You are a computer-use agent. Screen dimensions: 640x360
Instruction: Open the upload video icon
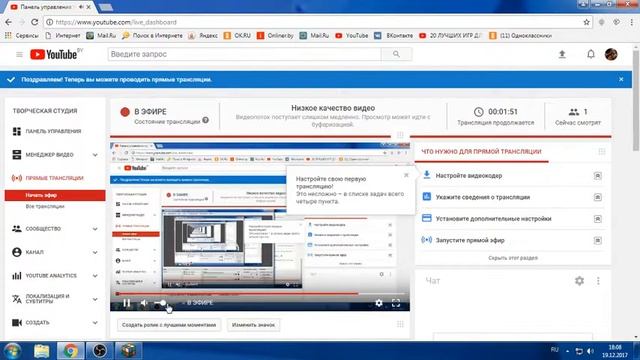[562, 54]
